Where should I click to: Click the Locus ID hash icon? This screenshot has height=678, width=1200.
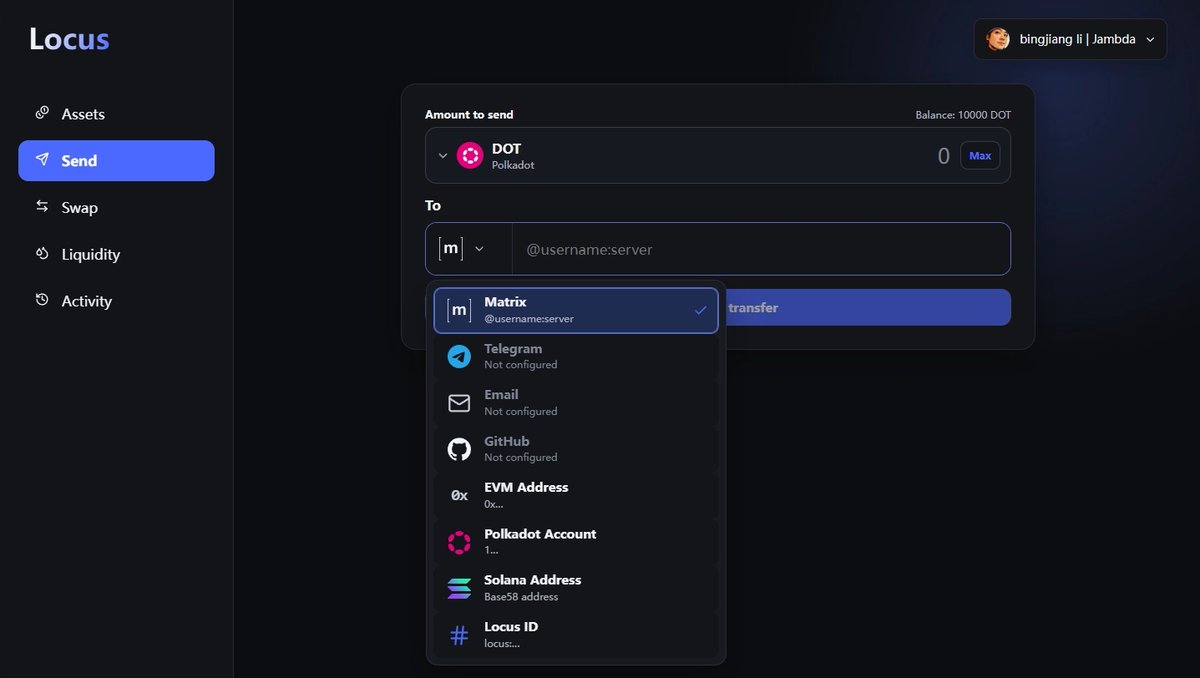[459, 635]
